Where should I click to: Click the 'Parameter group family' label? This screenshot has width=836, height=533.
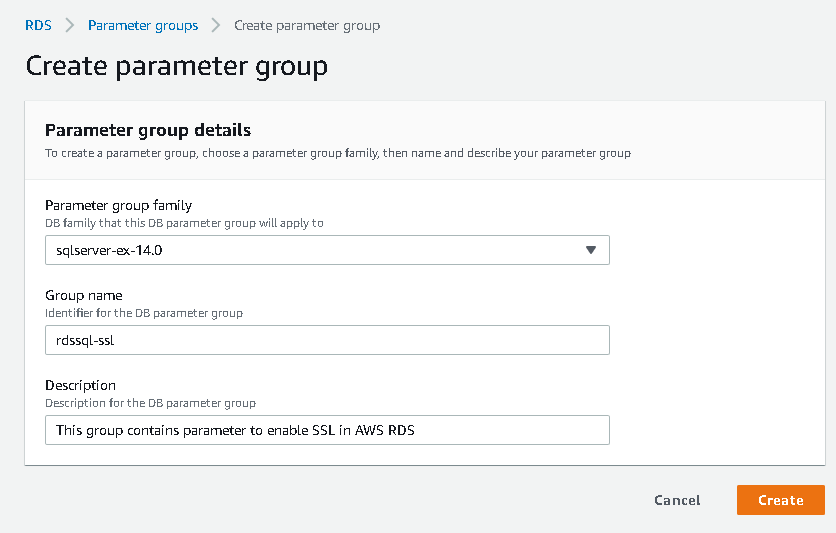point(118,206)
